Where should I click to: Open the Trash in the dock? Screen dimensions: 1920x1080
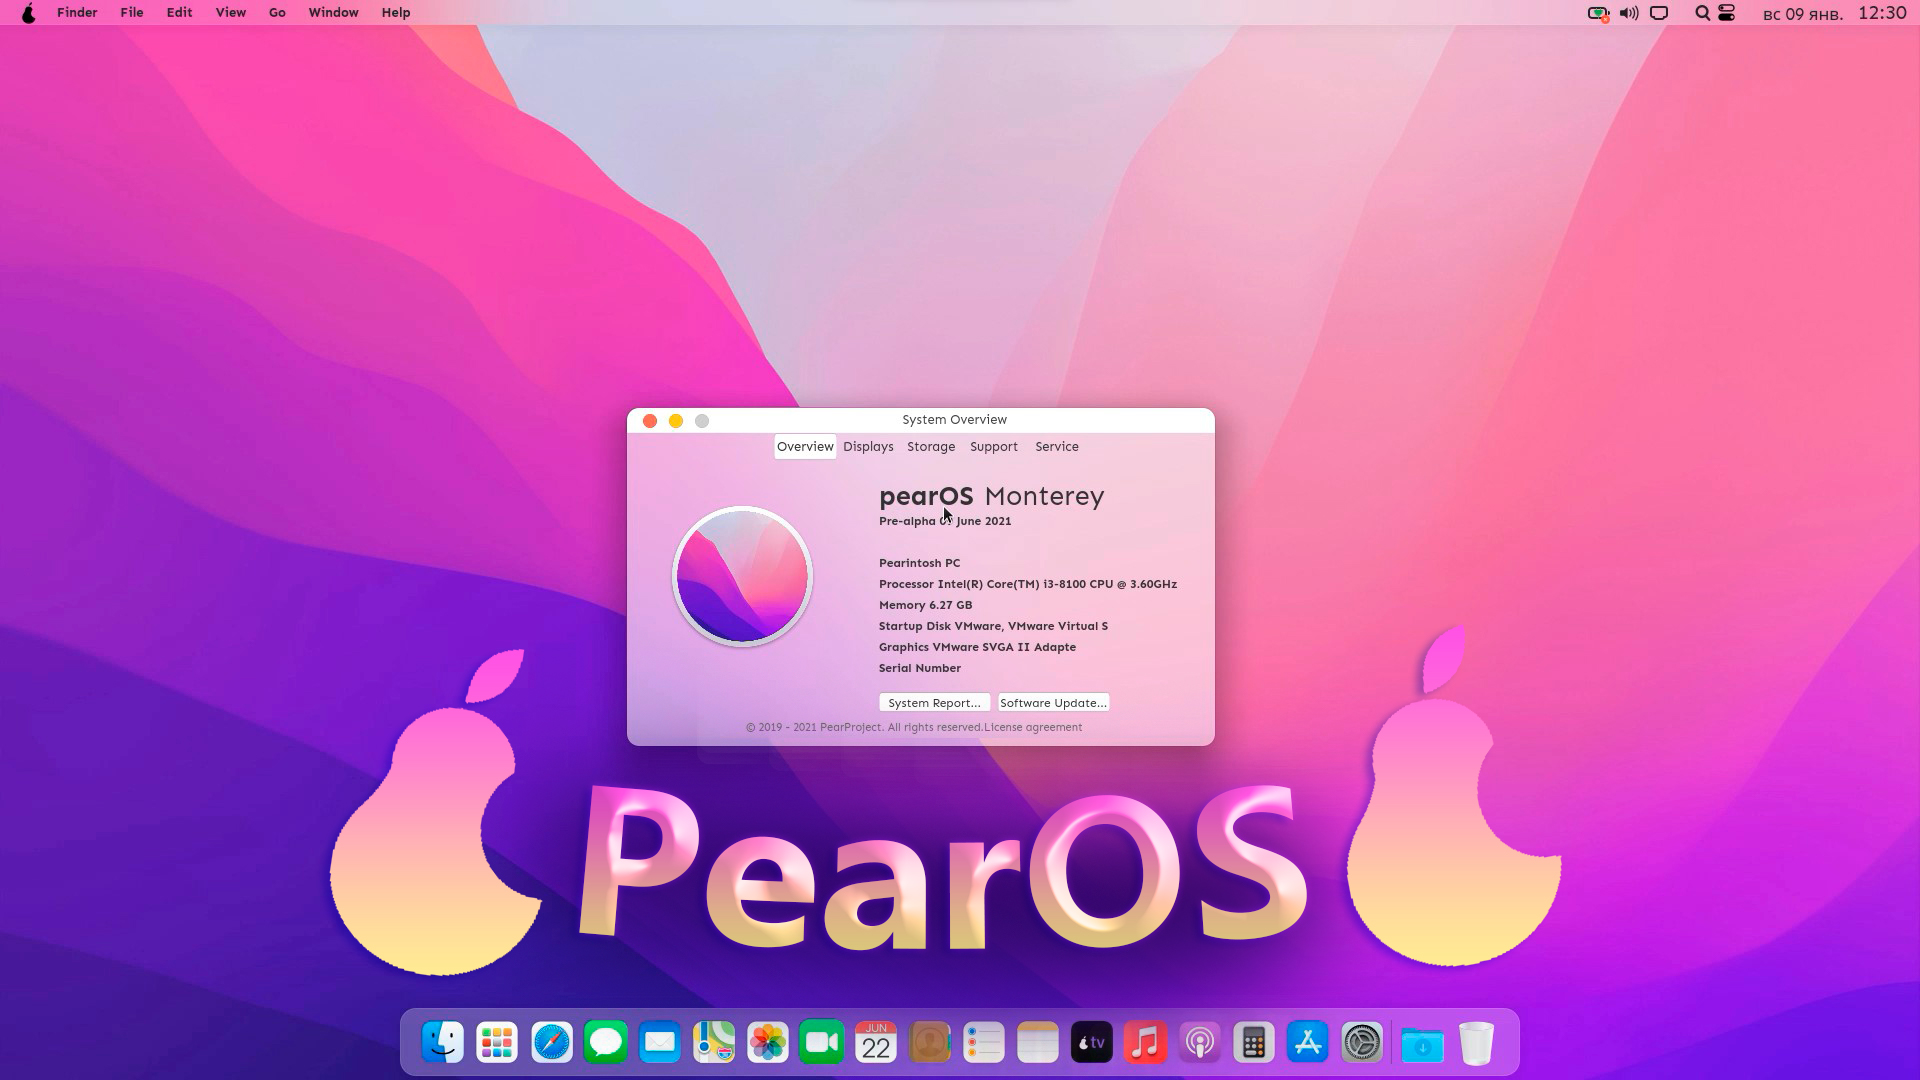point(1476,1043)
